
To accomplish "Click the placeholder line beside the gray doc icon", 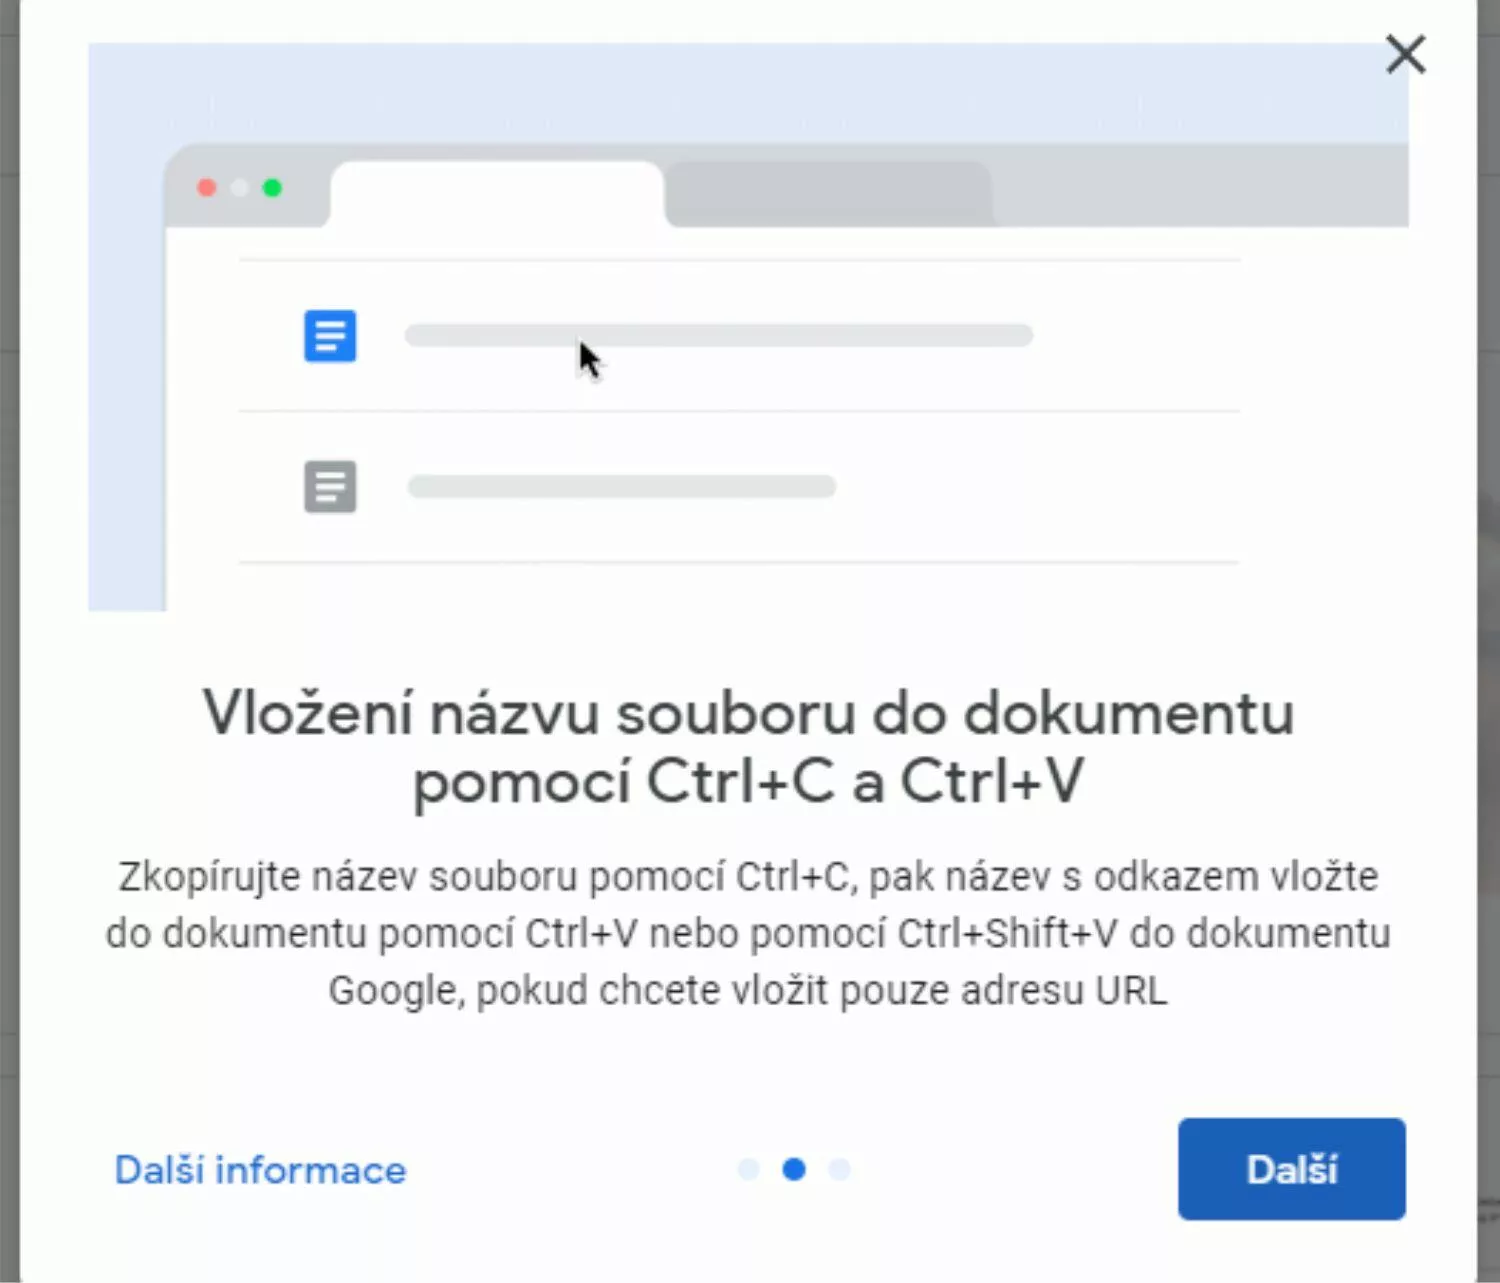I will coord(622,487).
